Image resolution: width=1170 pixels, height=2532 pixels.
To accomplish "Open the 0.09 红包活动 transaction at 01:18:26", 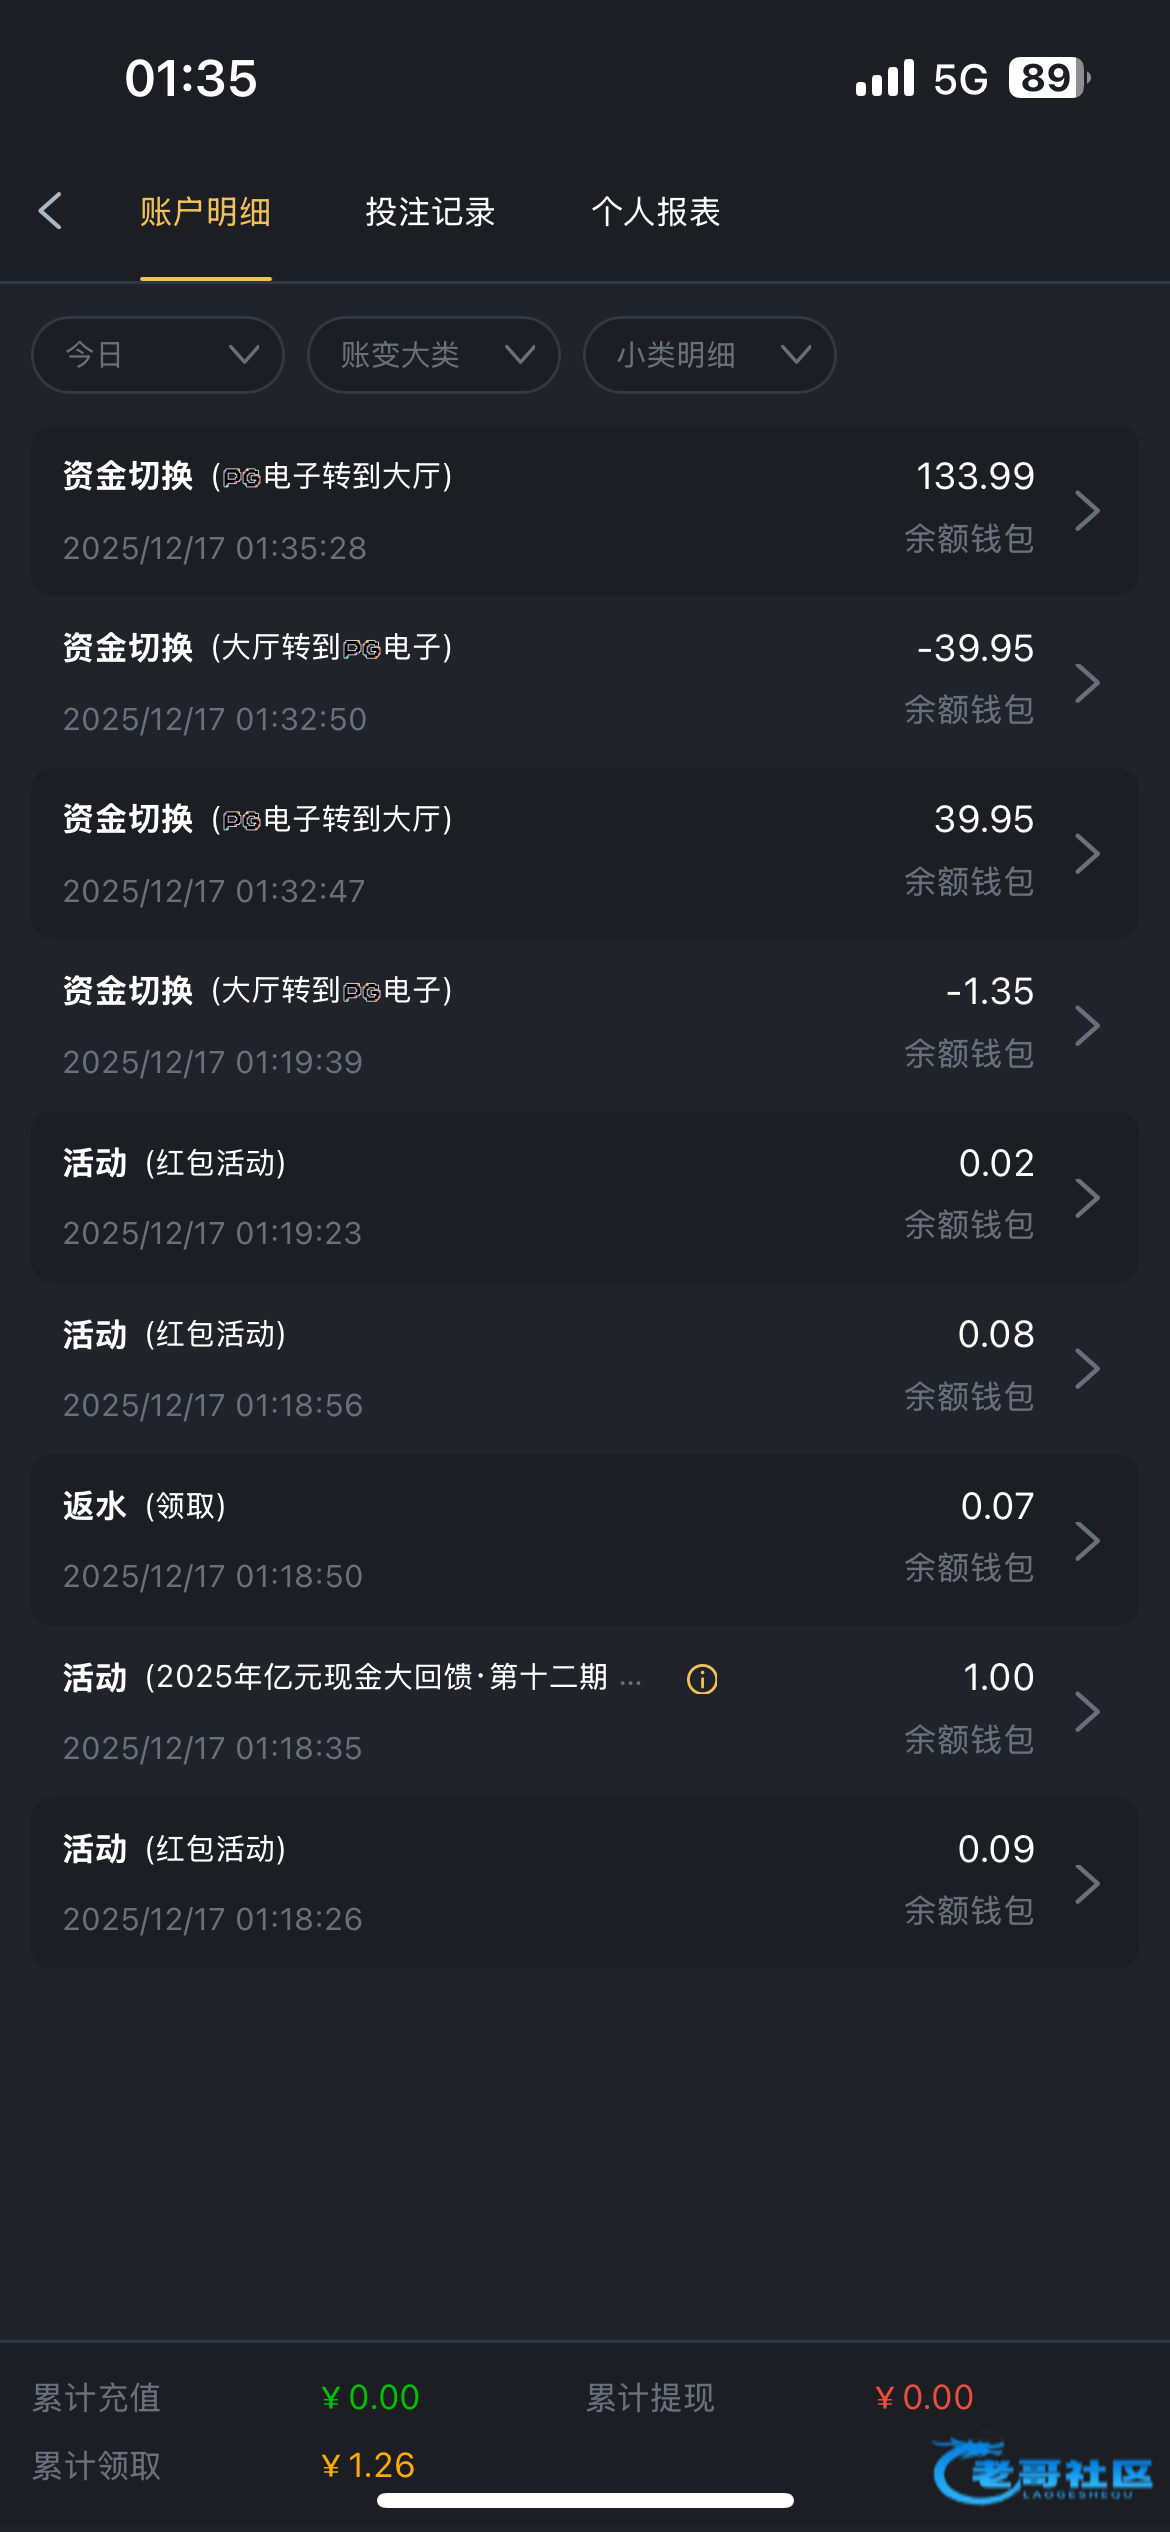I will click(x=585, y=1883).
